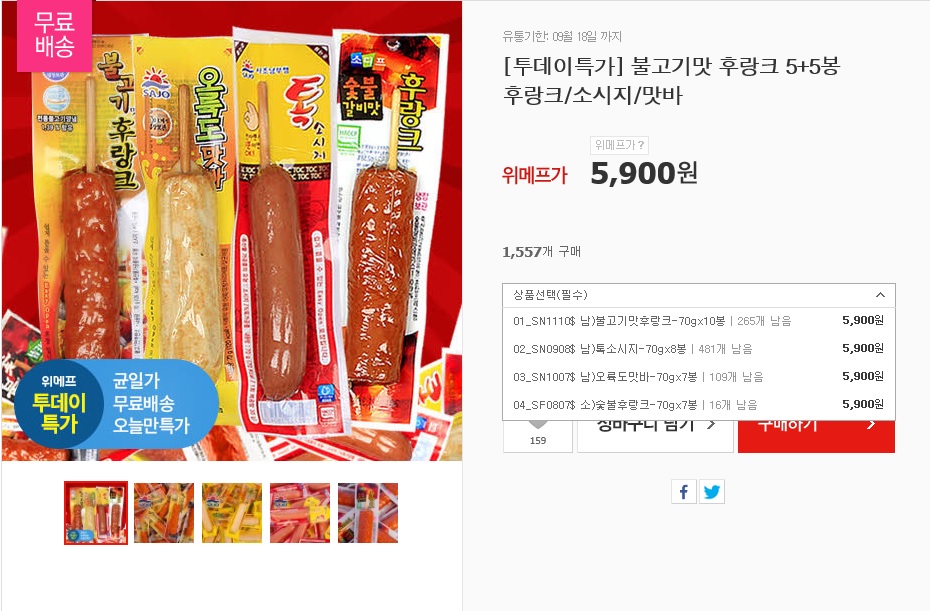The width and height of the screenshot is (930, 611).
Task: Click the 투데이특가 blue promo badge
Action: [116, 403]
